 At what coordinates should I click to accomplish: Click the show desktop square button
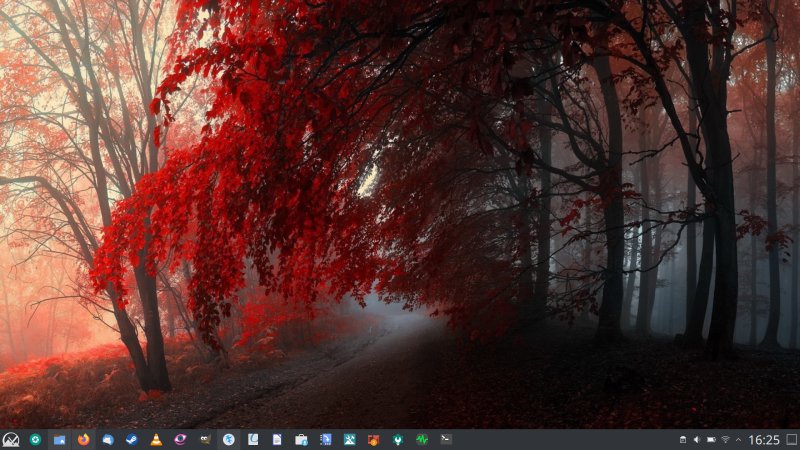pyautogui.click(x=791, y=440)
